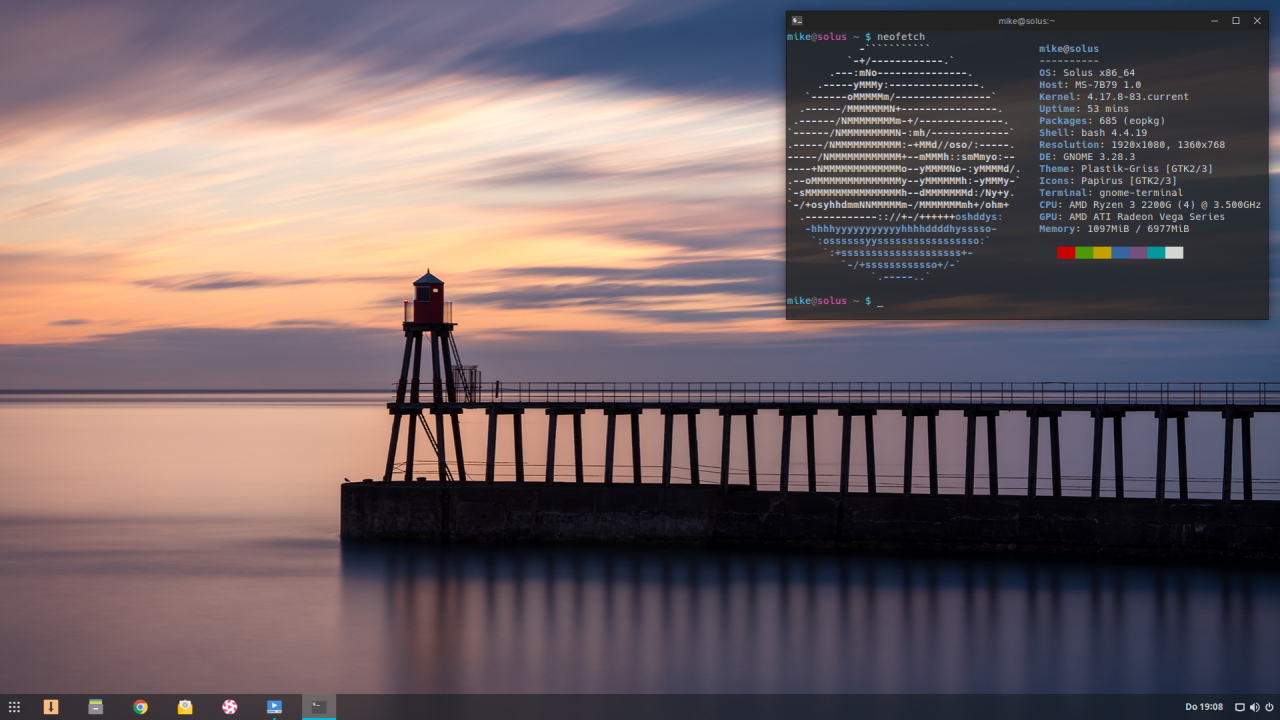Click the Theme: Plastik-Griss line
Image resolution: width=1280 pixels, height=720 pixels.
pyautogui.click(x=1126, y=169)
